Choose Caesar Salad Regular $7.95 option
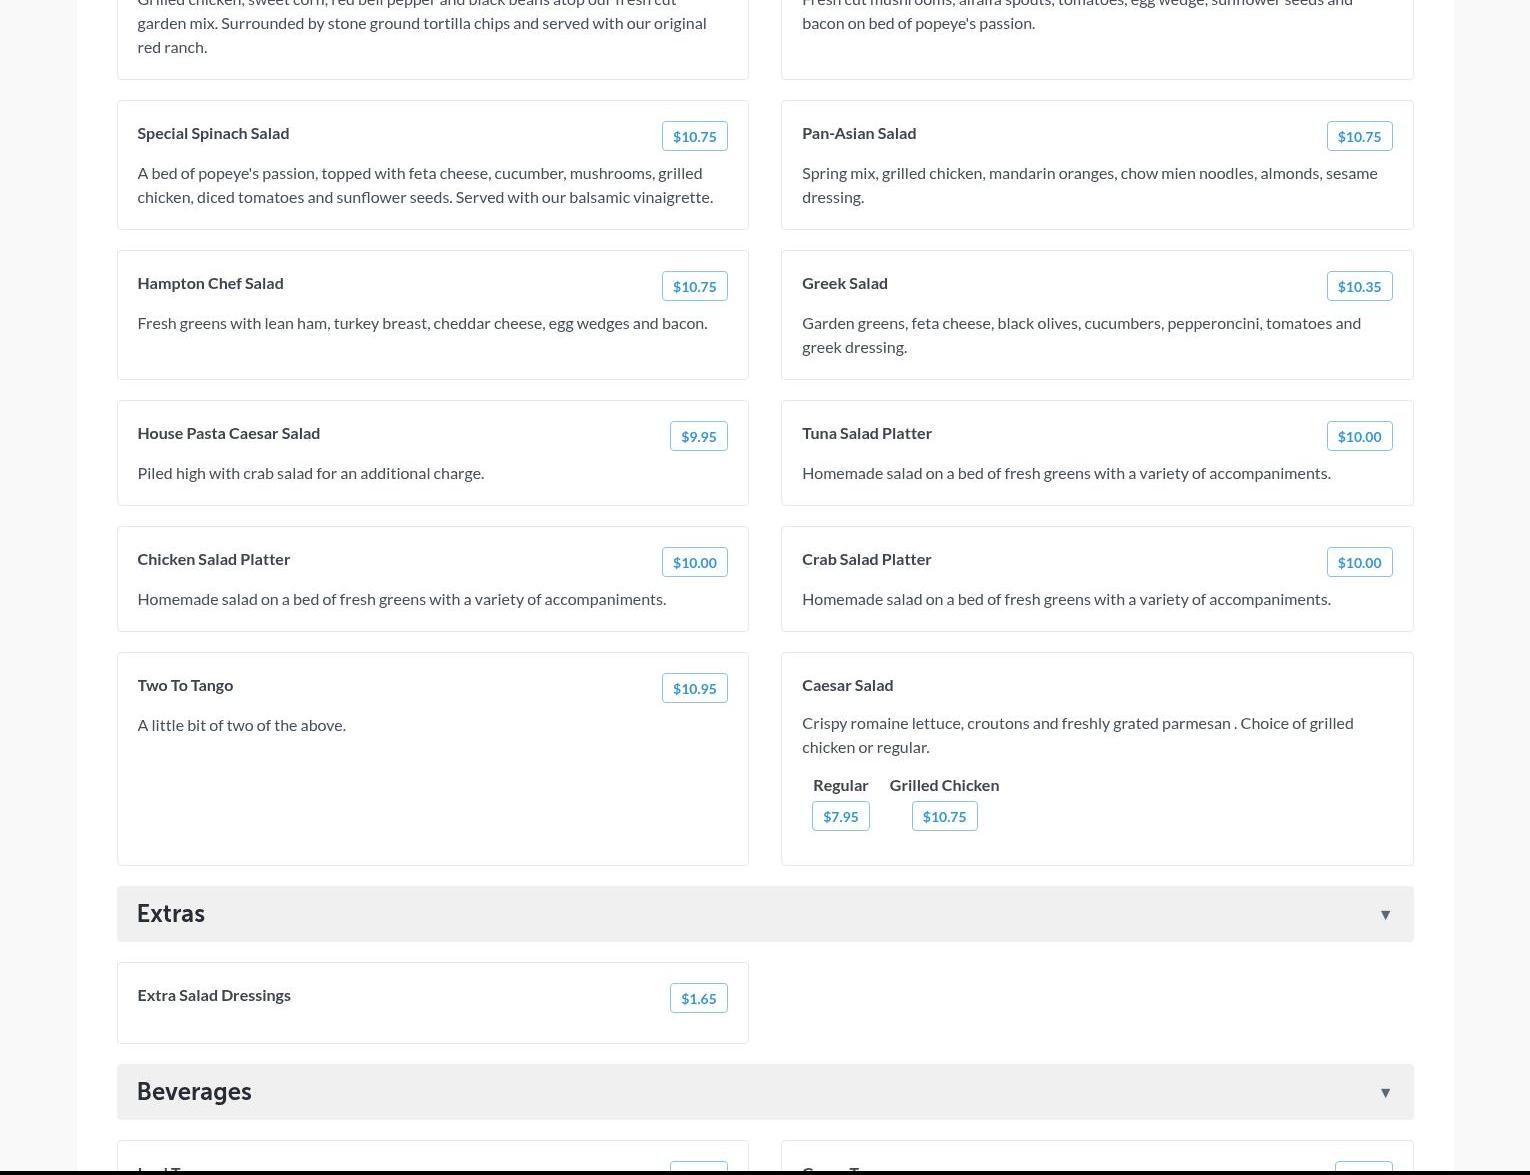This screenshot has height=1175, width=1530. [x=840, y=817]
